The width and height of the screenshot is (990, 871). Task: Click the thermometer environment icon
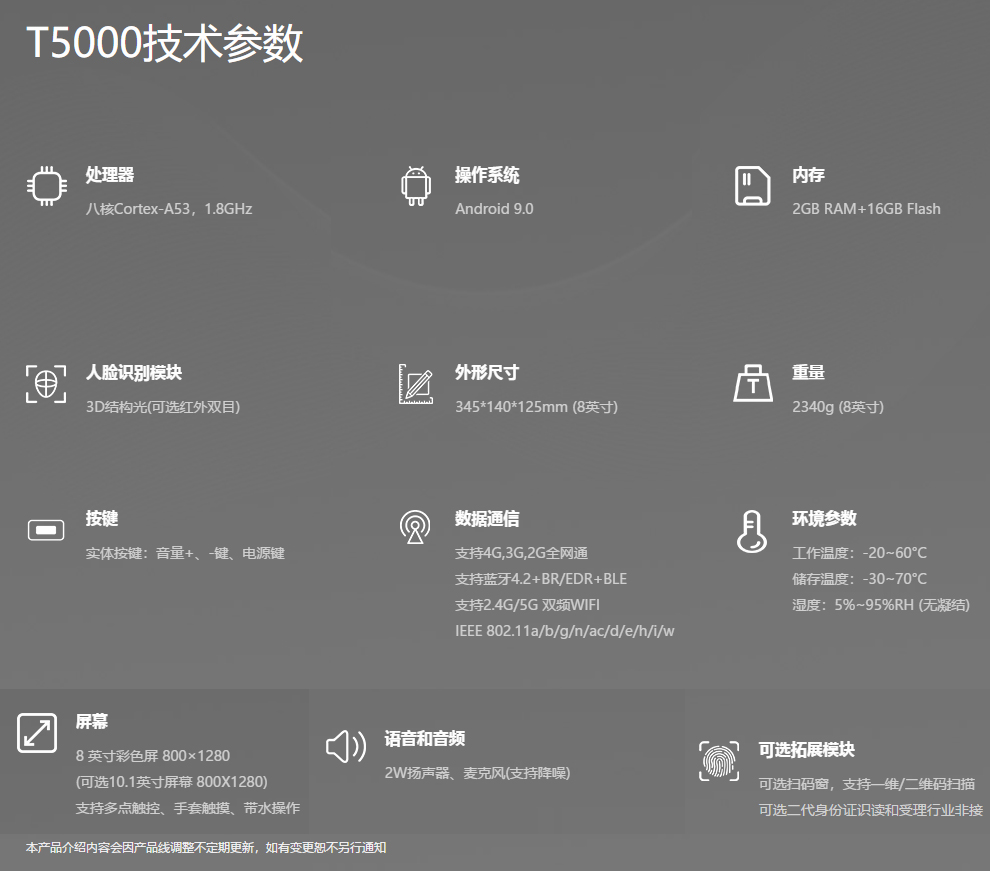752,531
